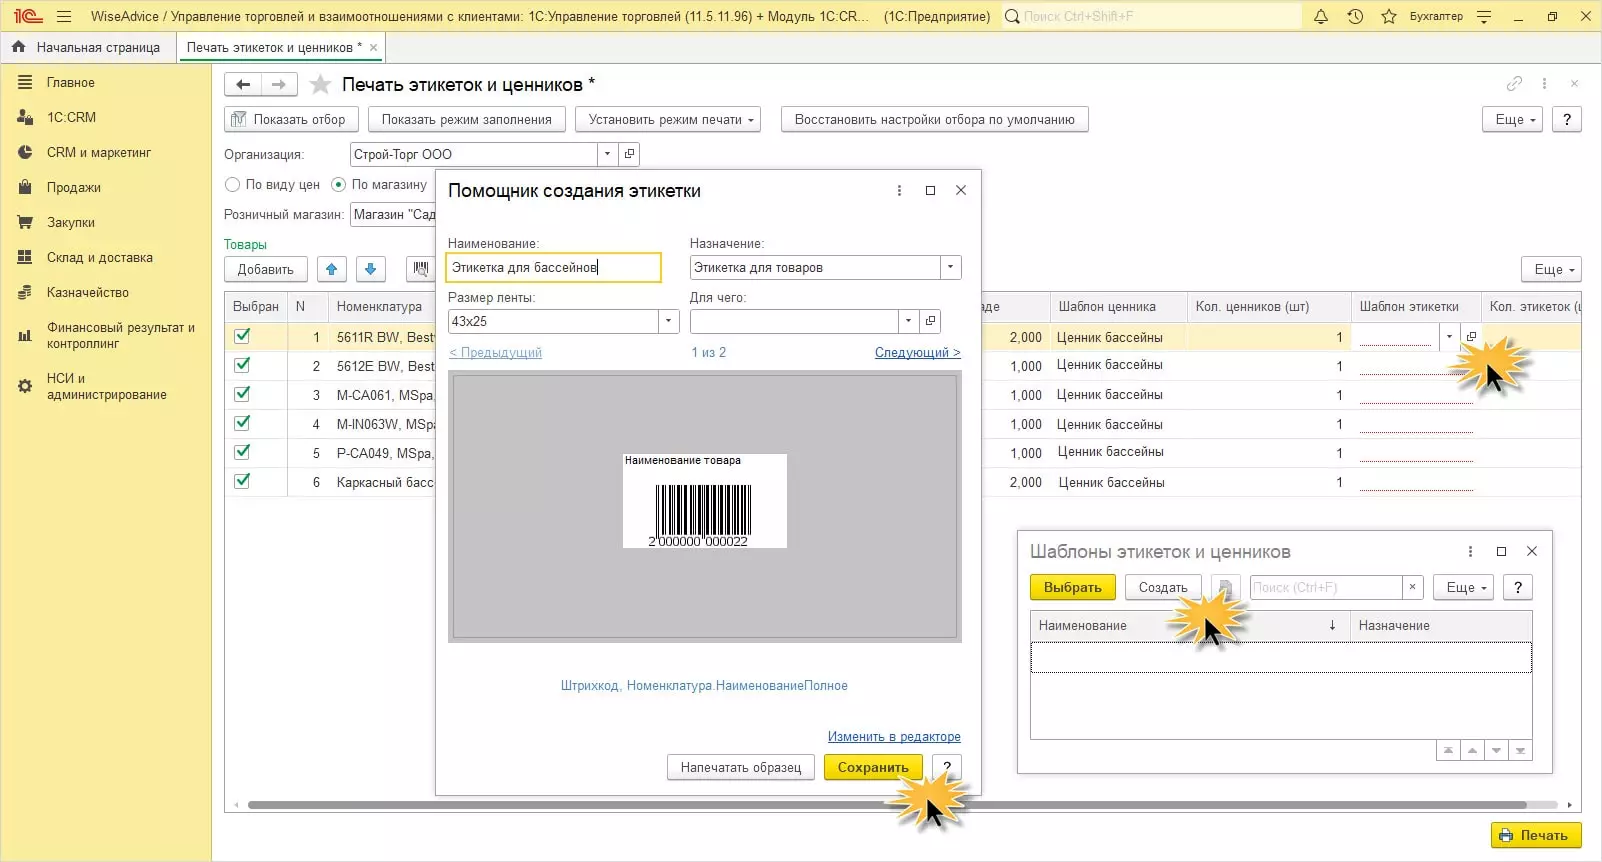Move row up with blue arrow
The height and width of the screenshot is (862, 1602).
(x=332, y=269)
